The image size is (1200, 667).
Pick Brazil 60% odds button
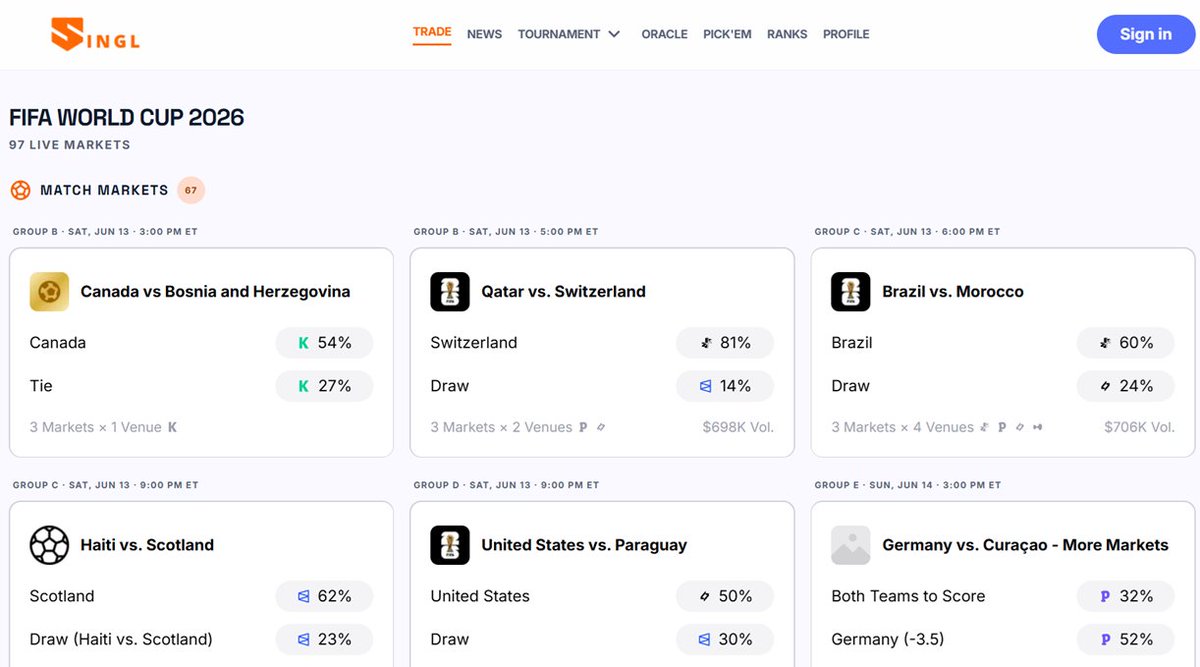(1126, 343)
